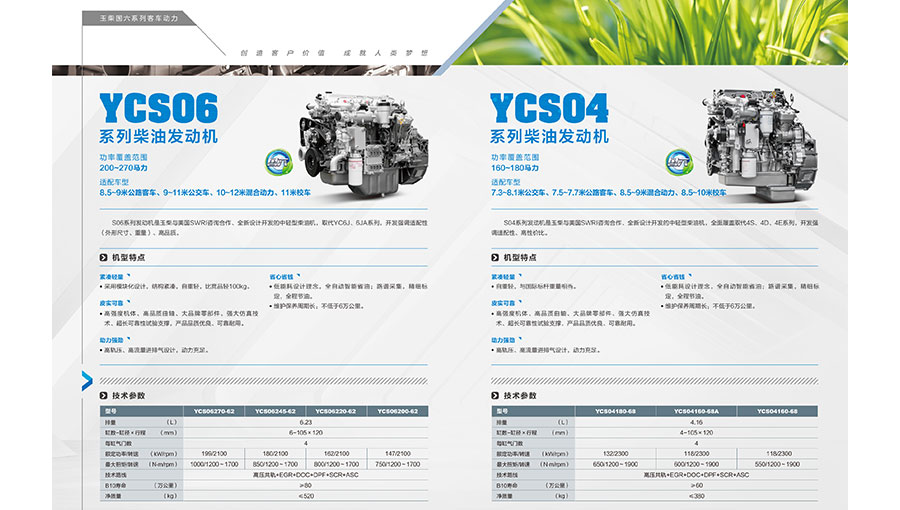Click the YCS06220-62 column header

click(336, 411)
